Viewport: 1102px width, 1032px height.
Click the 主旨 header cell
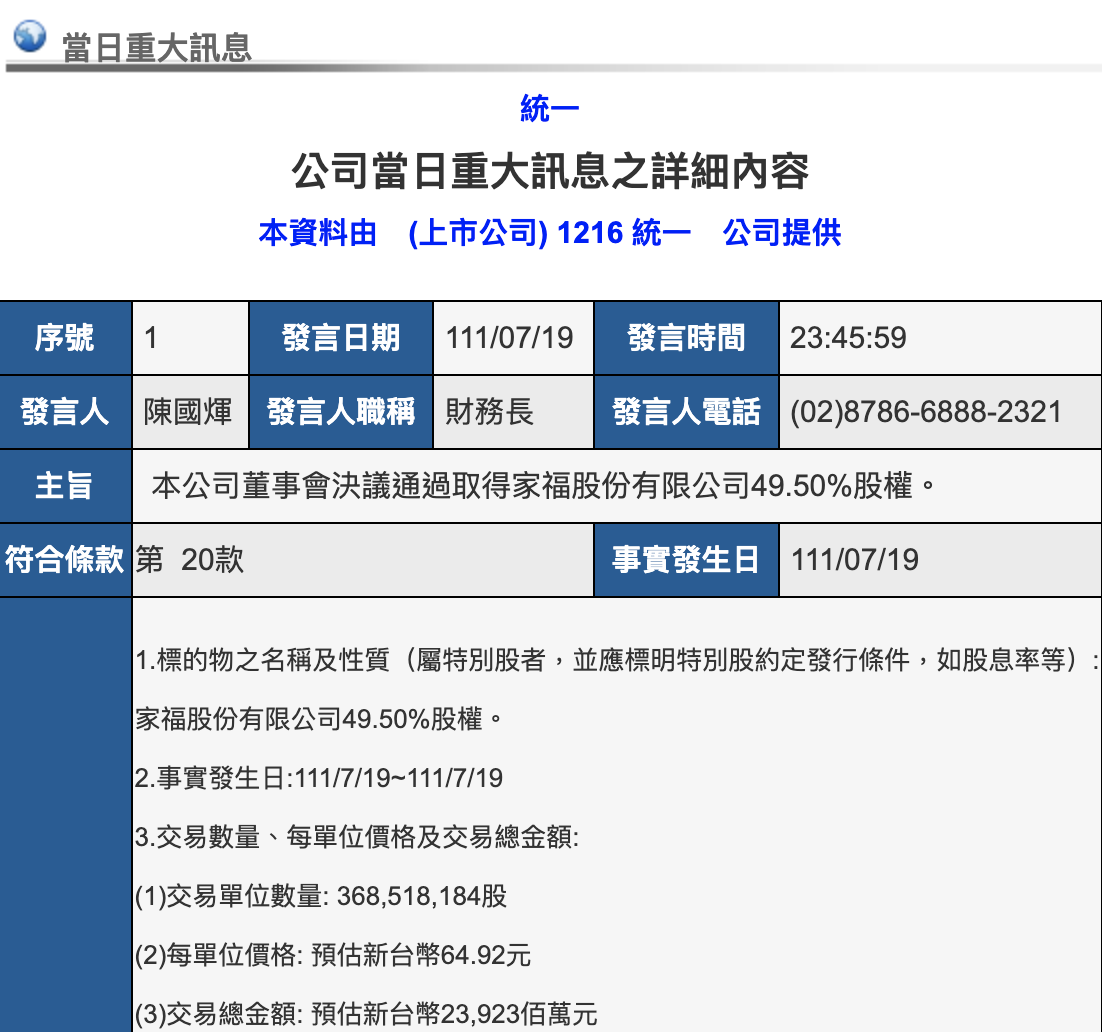pyautogui.click(x=65, y=486)
